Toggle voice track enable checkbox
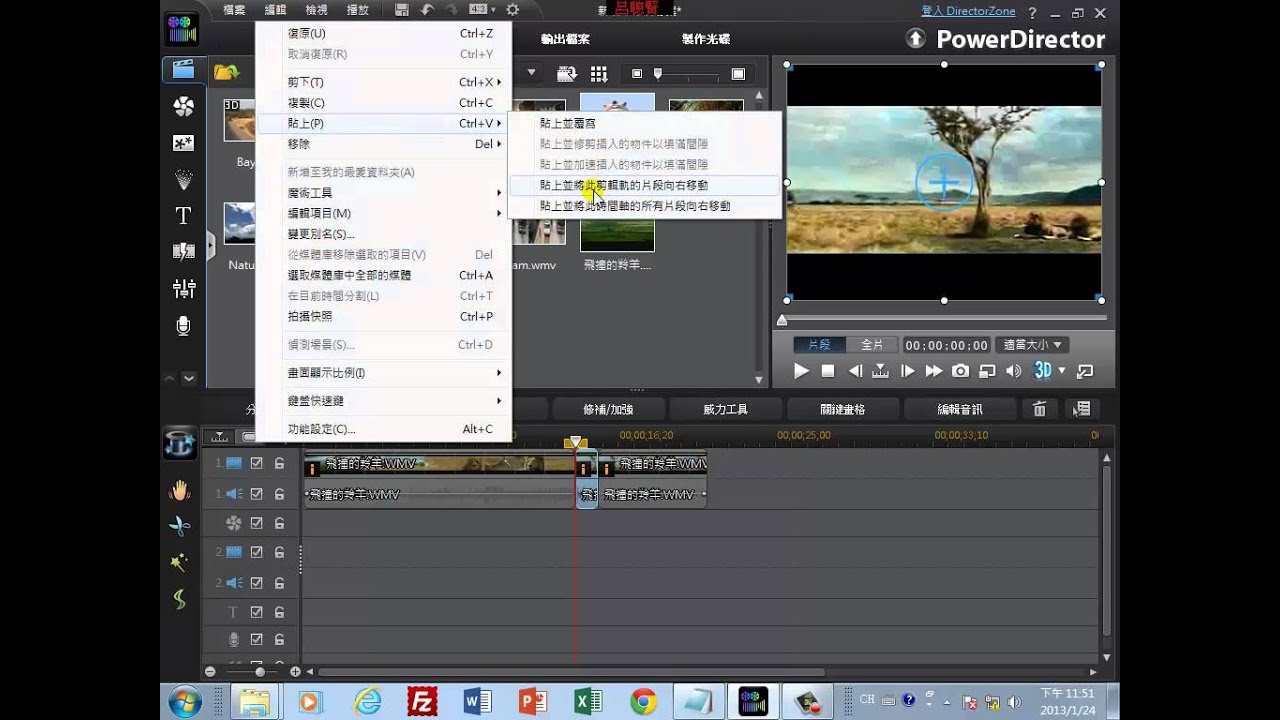Screen dimensions: 1280x720 pyautogui.click(x=256, y=640)
